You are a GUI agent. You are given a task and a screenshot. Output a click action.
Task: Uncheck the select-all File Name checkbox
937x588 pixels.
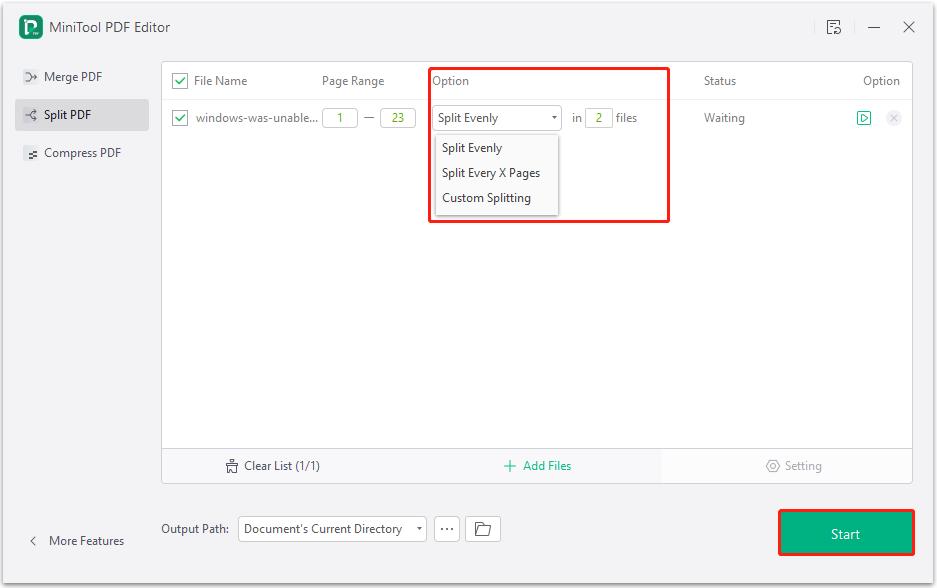point(181,80)
